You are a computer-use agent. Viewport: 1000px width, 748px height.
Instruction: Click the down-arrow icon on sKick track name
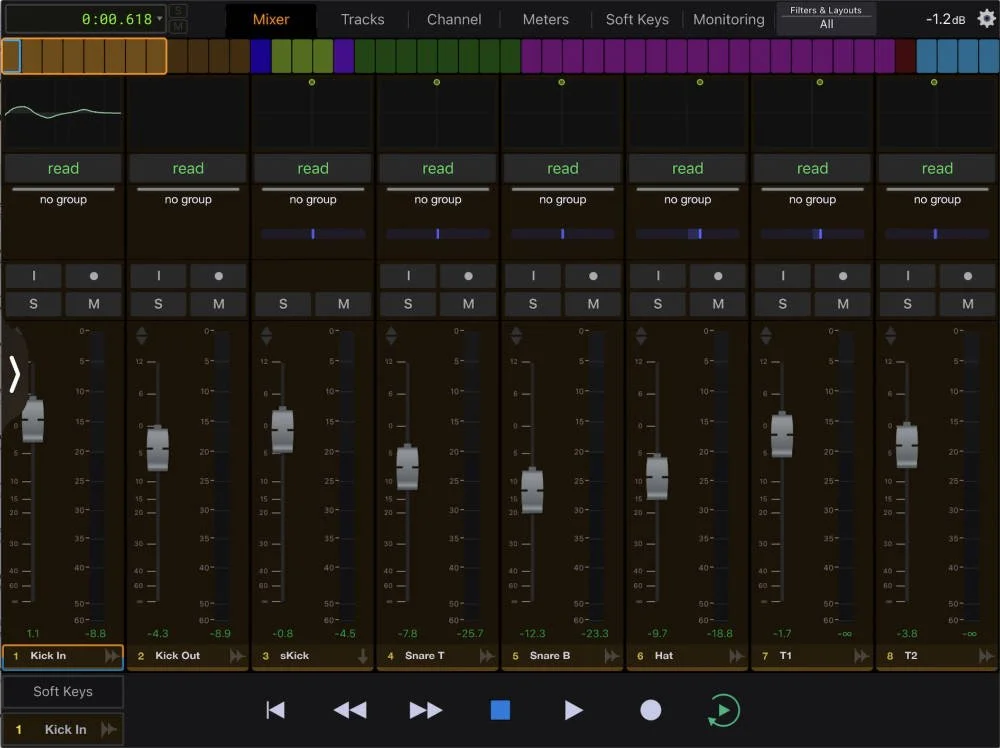pos(362,656)
